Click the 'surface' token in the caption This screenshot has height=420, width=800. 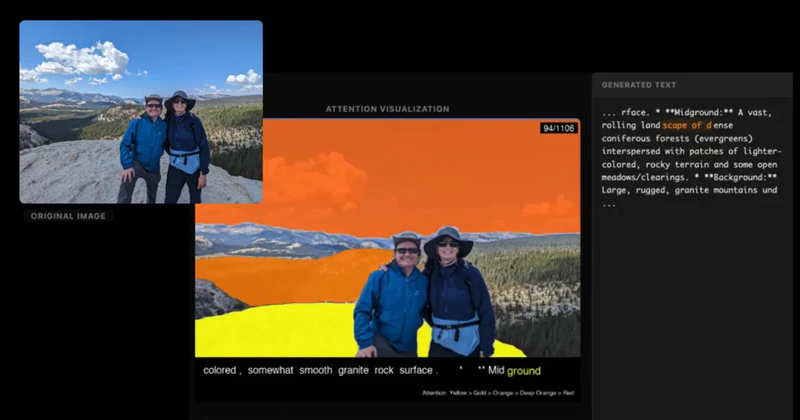tap(417, 370)
